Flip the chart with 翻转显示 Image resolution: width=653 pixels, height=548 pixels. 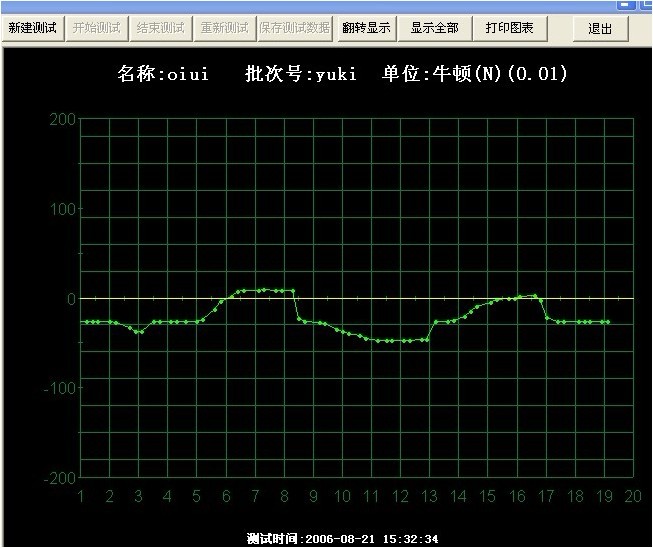pyautogui.click(x=366, y=28)
